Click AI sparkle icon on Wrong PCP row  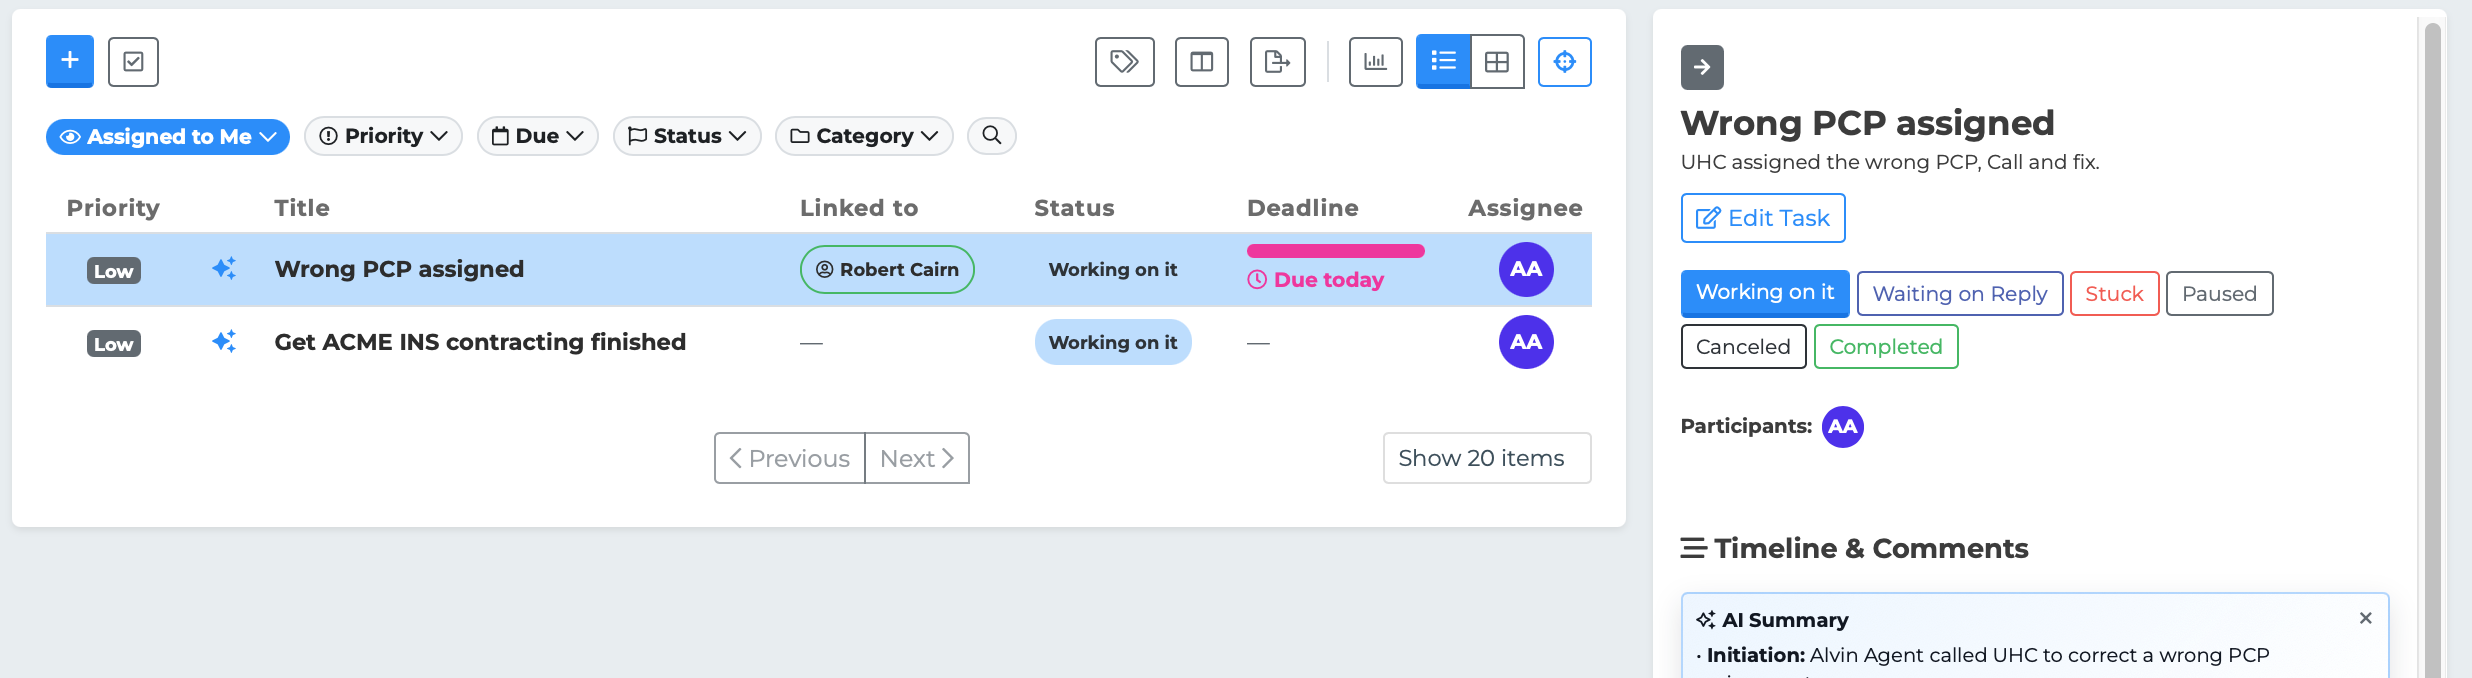click(x=224, y=269)
